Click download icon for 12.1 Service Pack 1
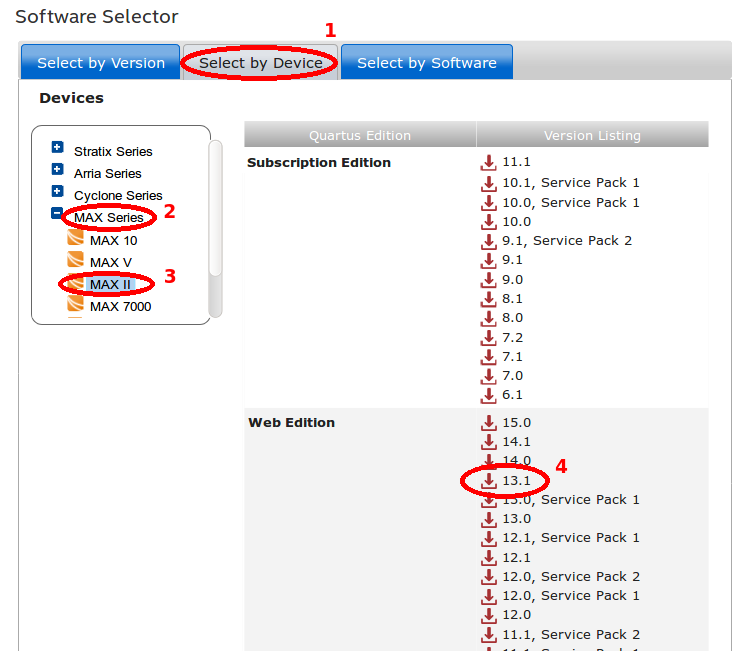Image resolution: width=750 pixels, height=651 pixels. (x=488, y=539)
